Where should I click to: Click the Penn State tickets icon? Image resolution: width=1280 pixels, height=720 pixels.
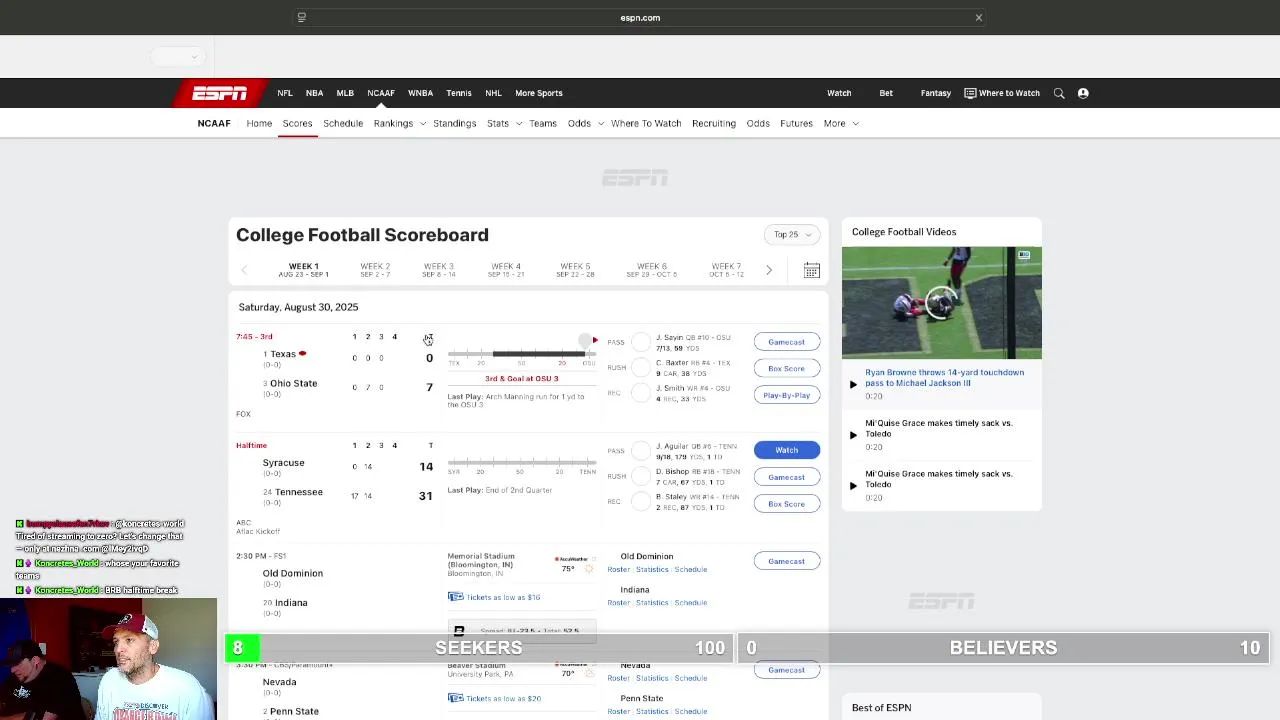click(x=456, y=698)
